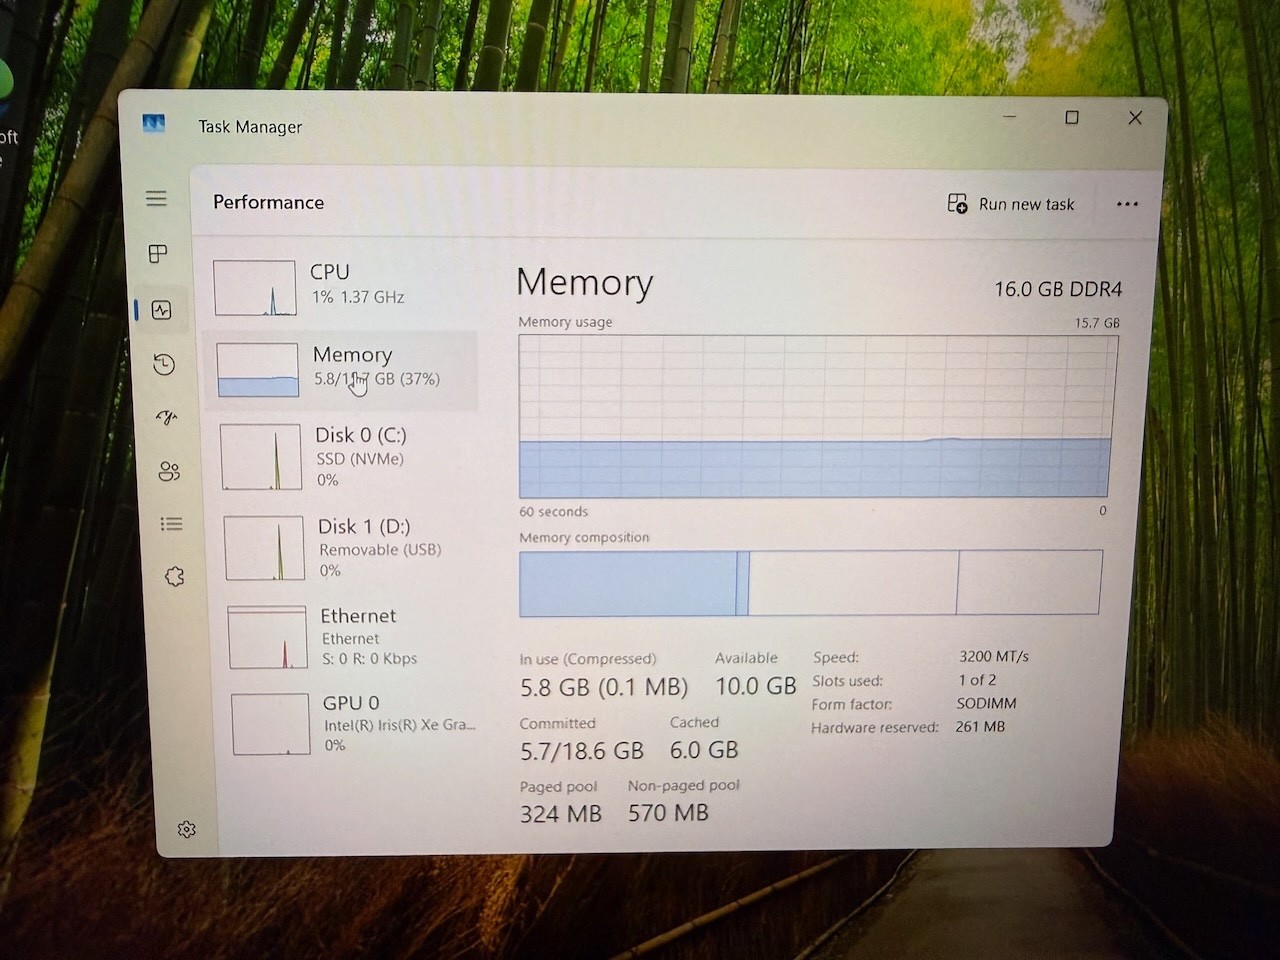Click the Task Manager window title text

(x=250, y=127)
